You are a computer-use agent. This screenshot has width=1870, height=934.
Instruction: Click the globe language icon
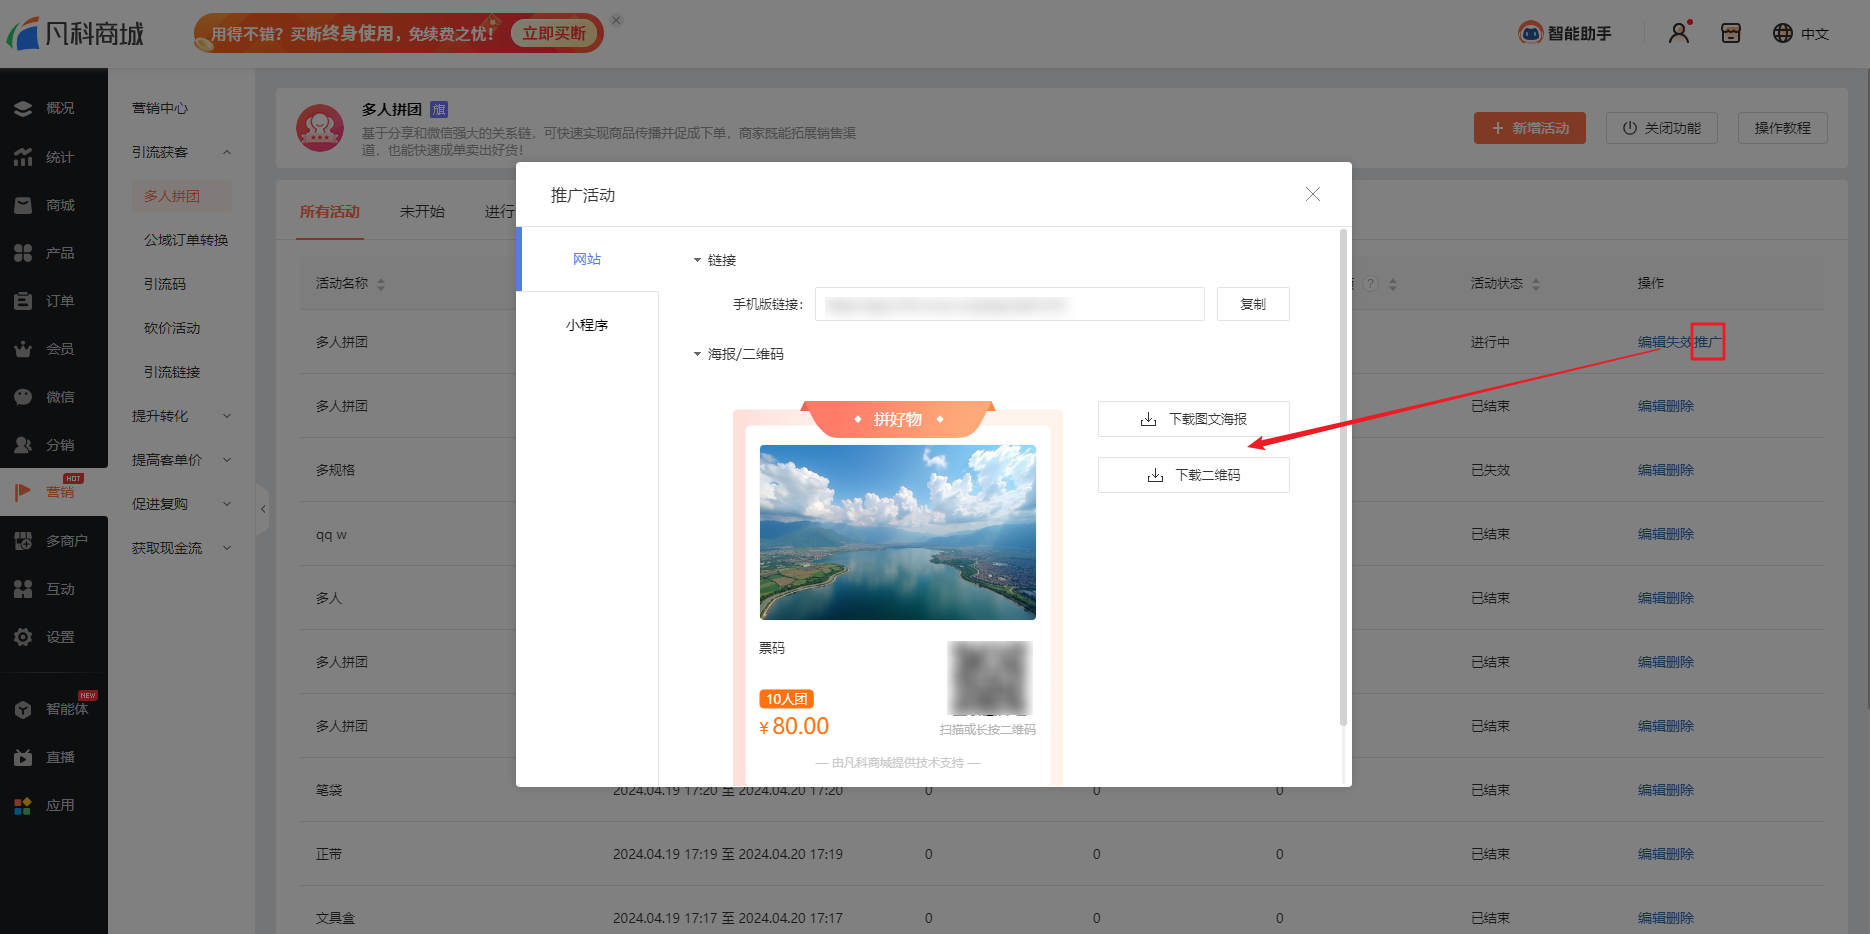coord(1782,33)
